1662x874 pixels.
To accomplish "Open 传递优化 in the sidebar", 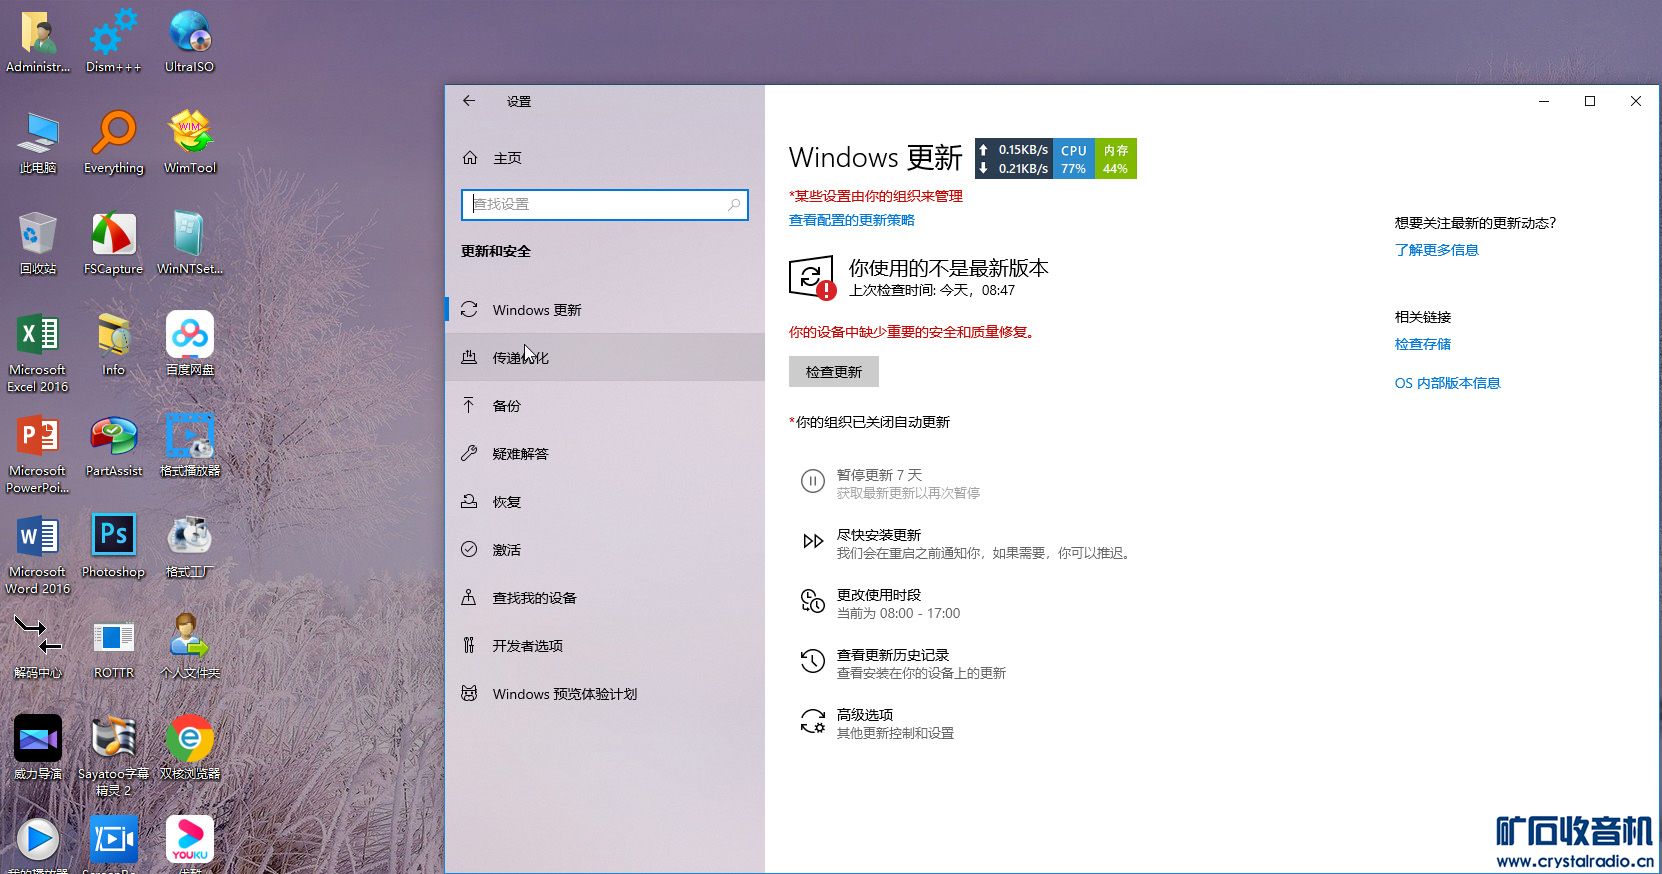I will point(605,358).
